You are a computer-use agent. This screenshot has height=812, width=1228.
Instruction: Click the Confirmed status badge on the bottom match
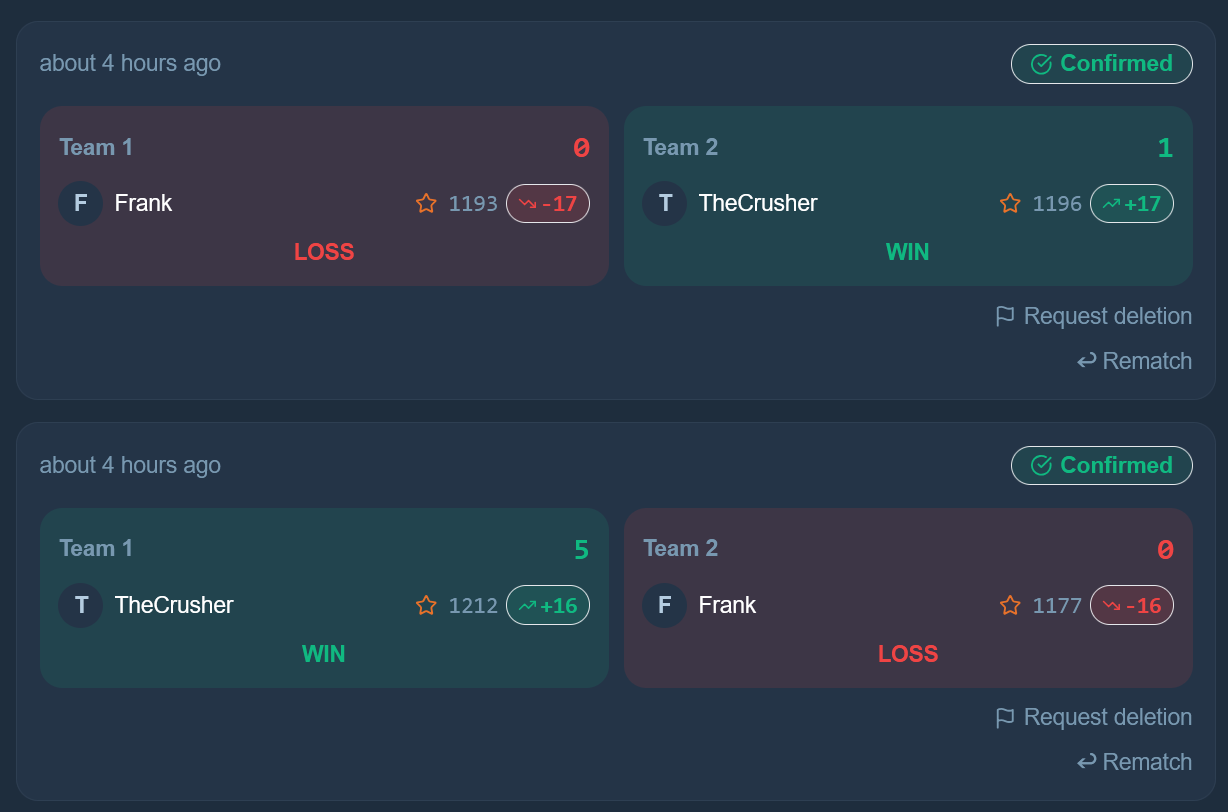point(1102,465)
